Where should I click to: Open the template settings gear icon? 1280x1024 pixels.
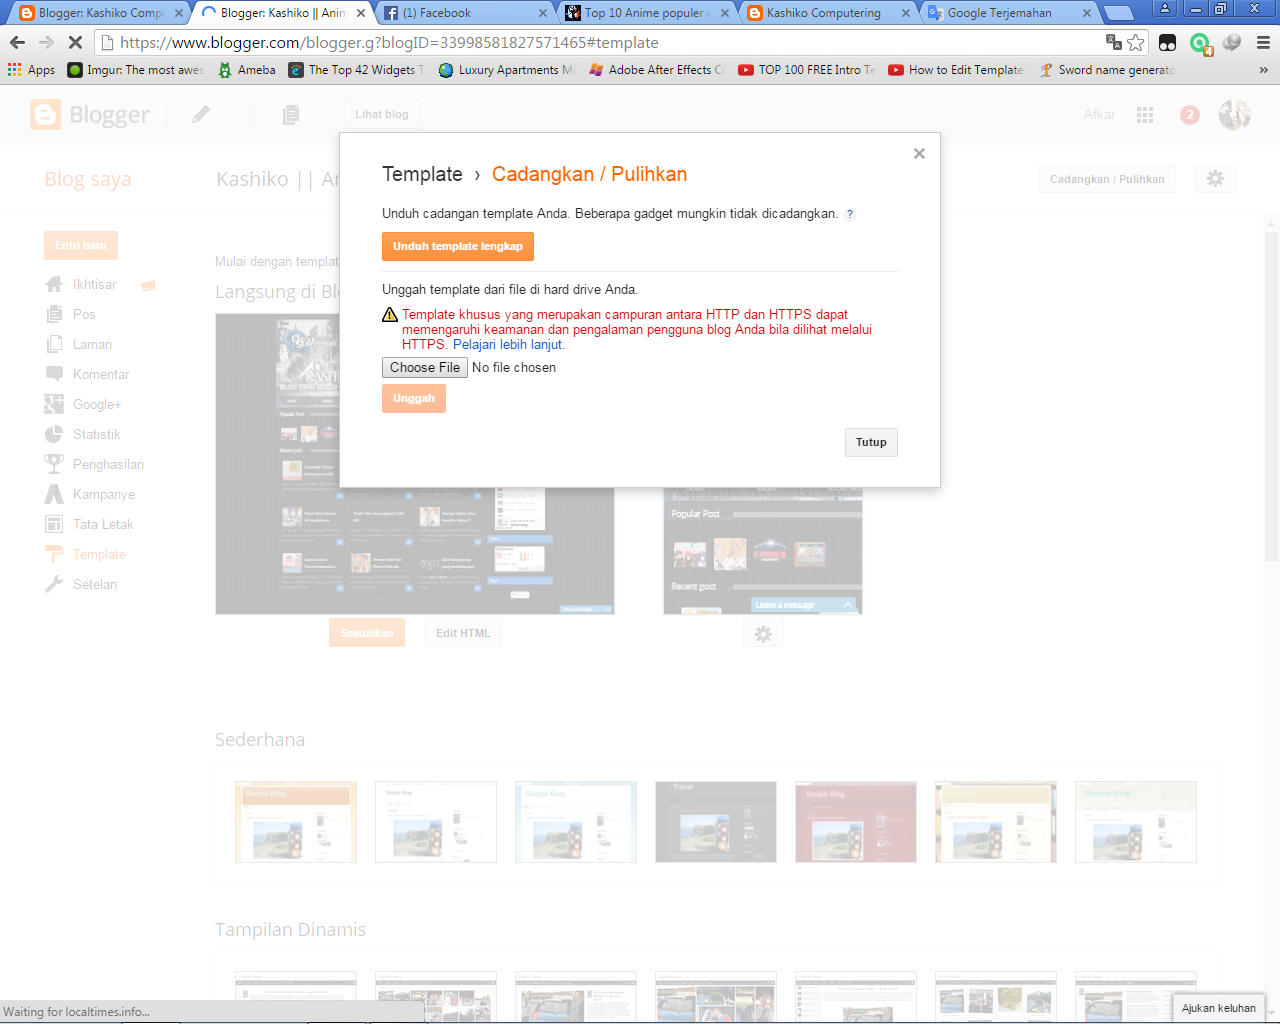pyautogui.click(x=1215, y=177)
